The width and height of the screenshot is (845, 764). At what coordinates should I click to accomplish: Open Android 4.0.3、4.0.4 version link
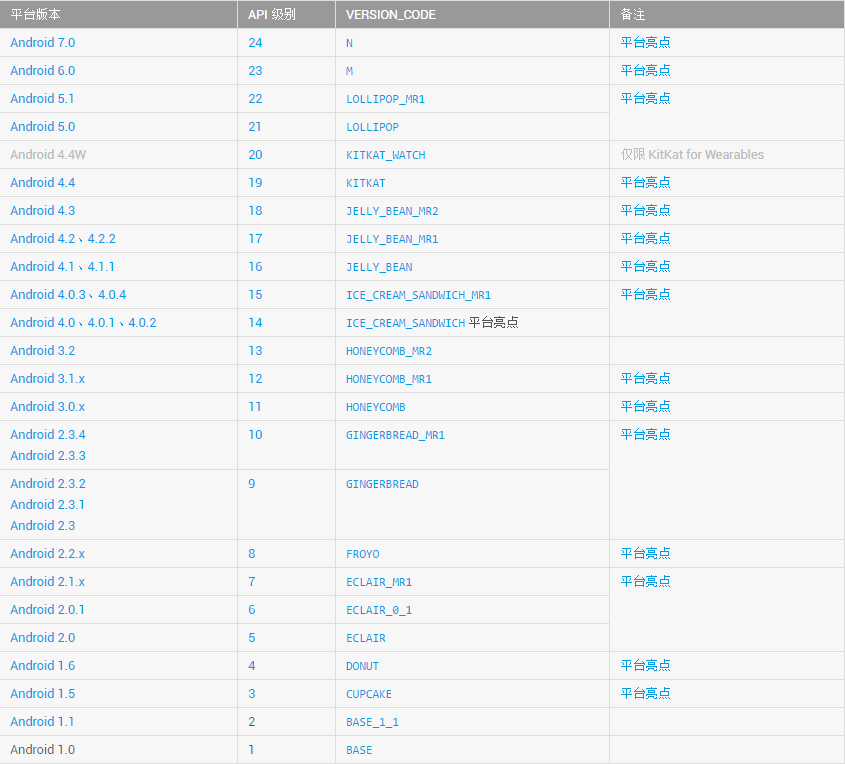[68, 295]
